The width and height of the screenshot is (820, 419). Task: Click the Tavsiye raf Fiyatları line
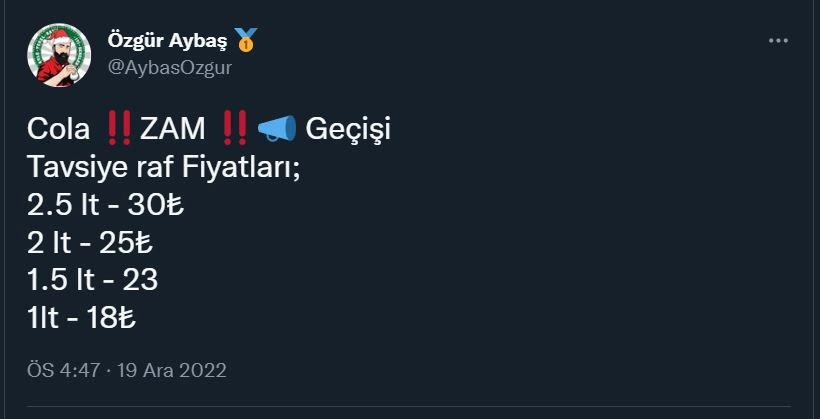click(163, 167)
